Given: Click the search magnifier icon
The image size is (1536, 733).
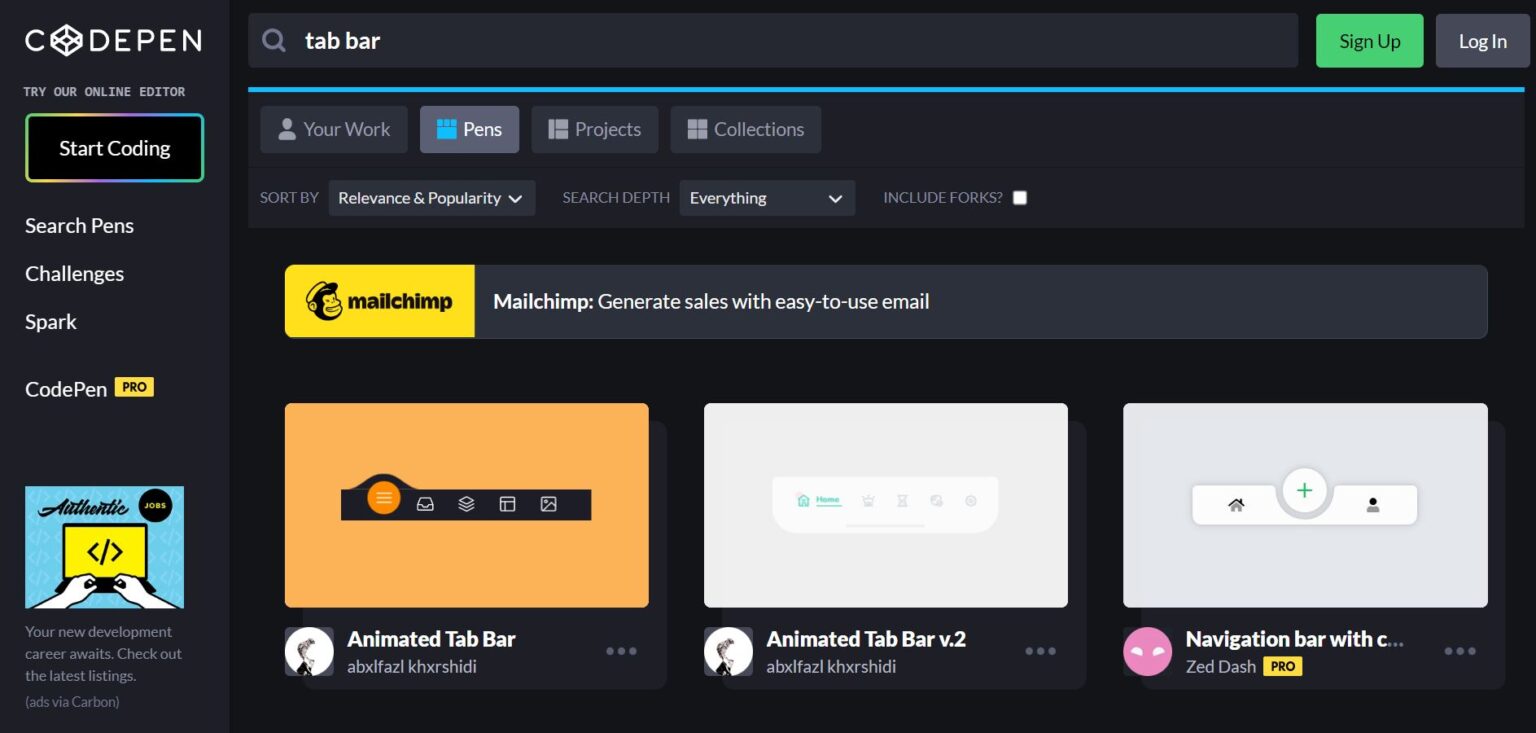Looking at the screenshot, I should tap(273, 40).
